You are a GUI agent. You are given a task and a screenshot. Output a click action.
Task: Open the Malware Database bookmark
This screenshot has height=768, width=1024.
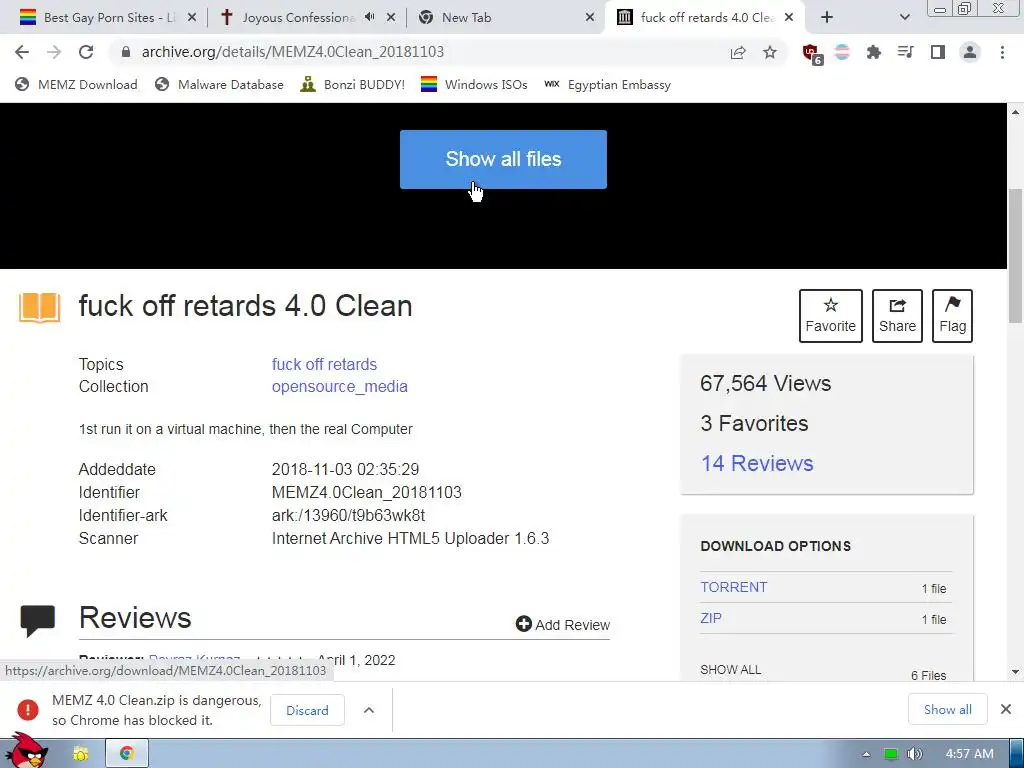(x=219, y=84)
